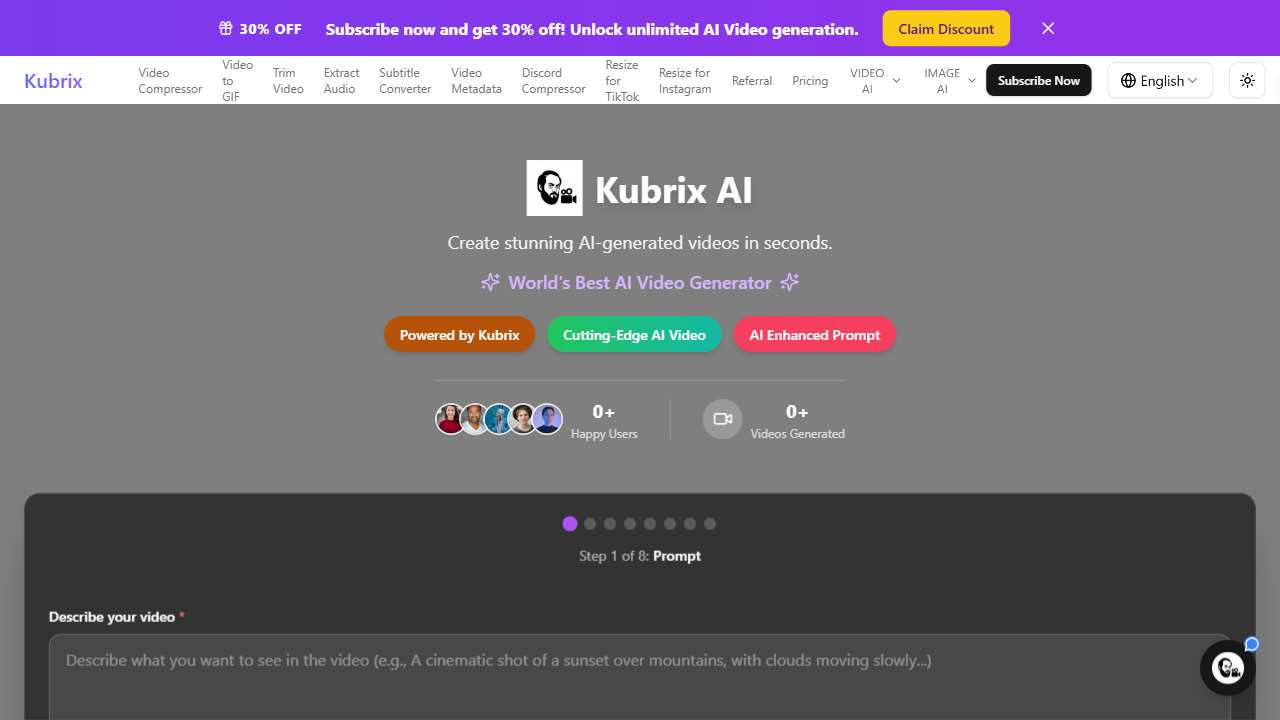Click the Kubrix AI clapperboard logo
Image resolution: width=1280 pixels, height=720 pixels.
[554, 188]
